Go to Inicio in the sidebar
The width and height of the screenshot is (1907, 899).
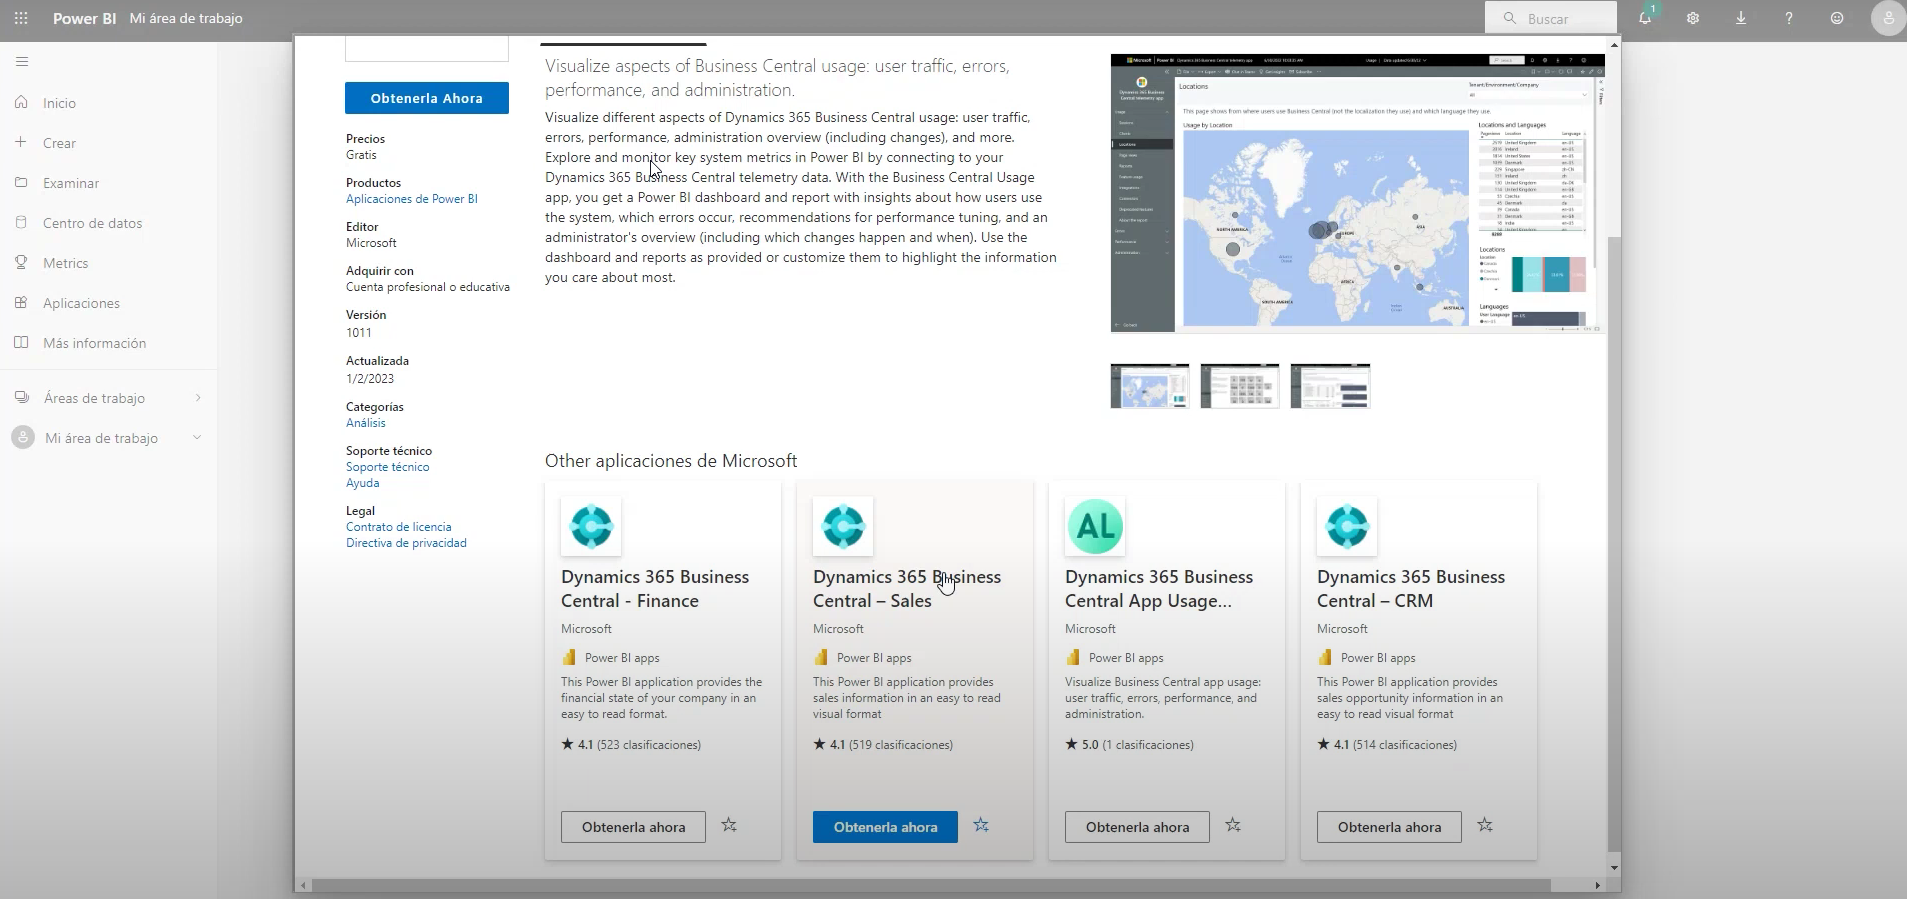coord(59,103)
